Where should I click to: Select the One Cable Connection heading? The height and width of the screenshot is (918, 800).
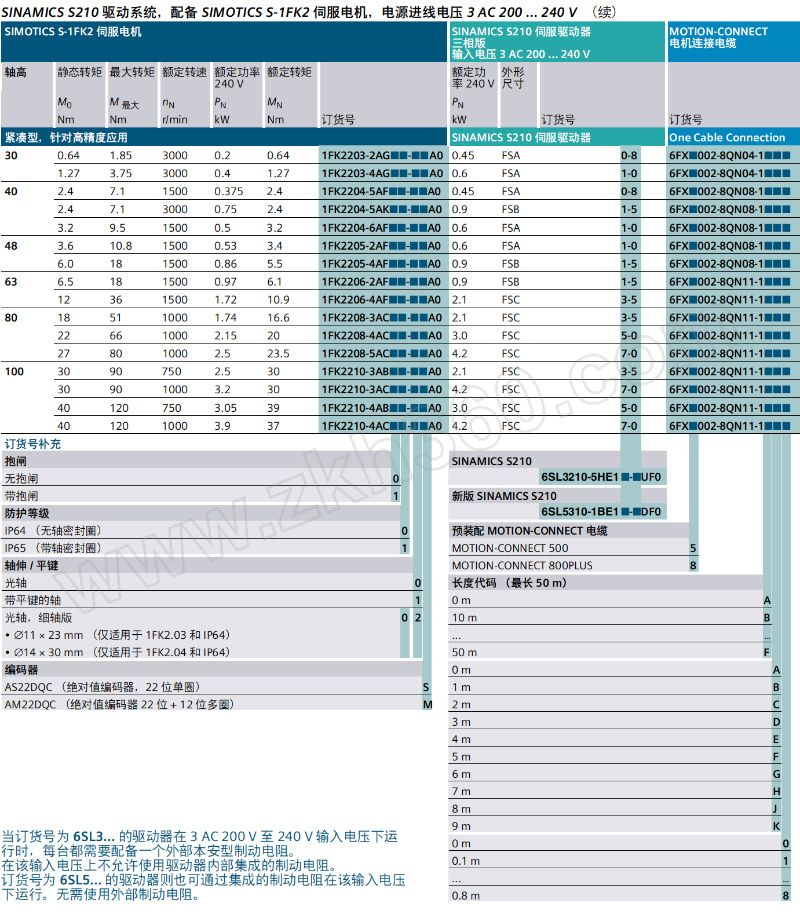coord(727,137)
